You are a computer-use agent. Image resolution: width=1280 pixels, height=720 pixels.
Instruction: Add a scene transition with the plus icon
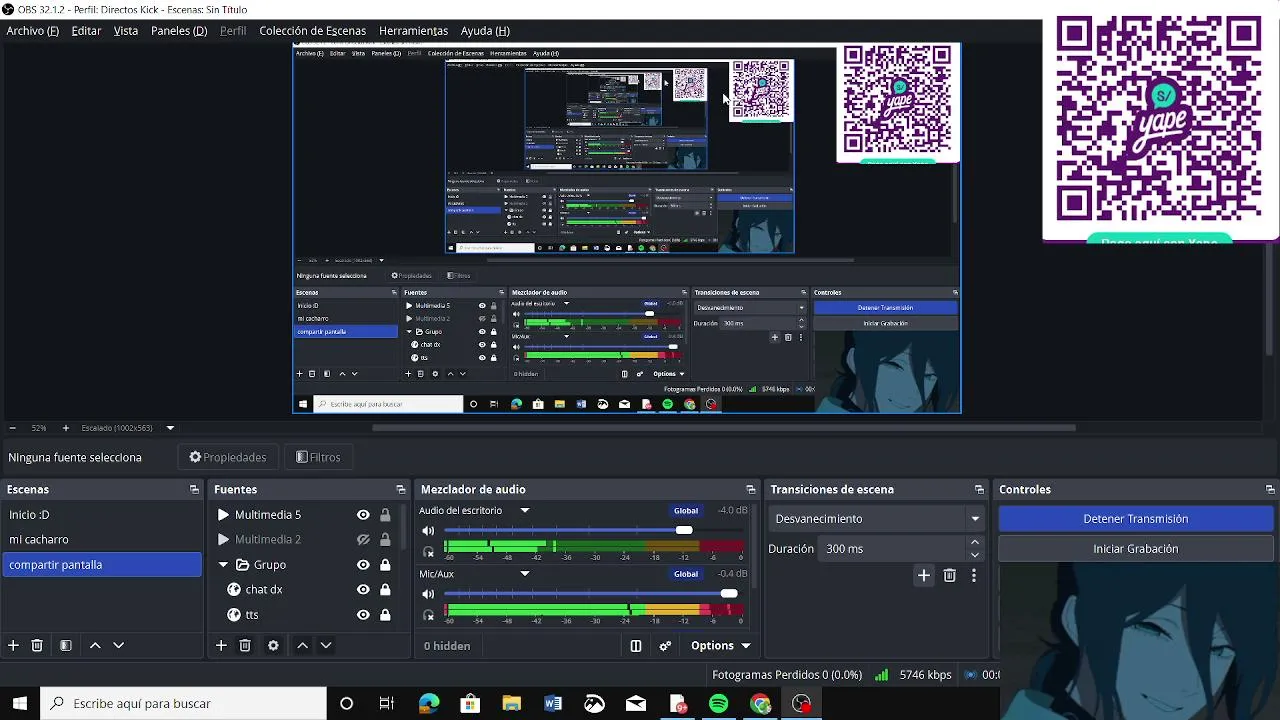924,576
